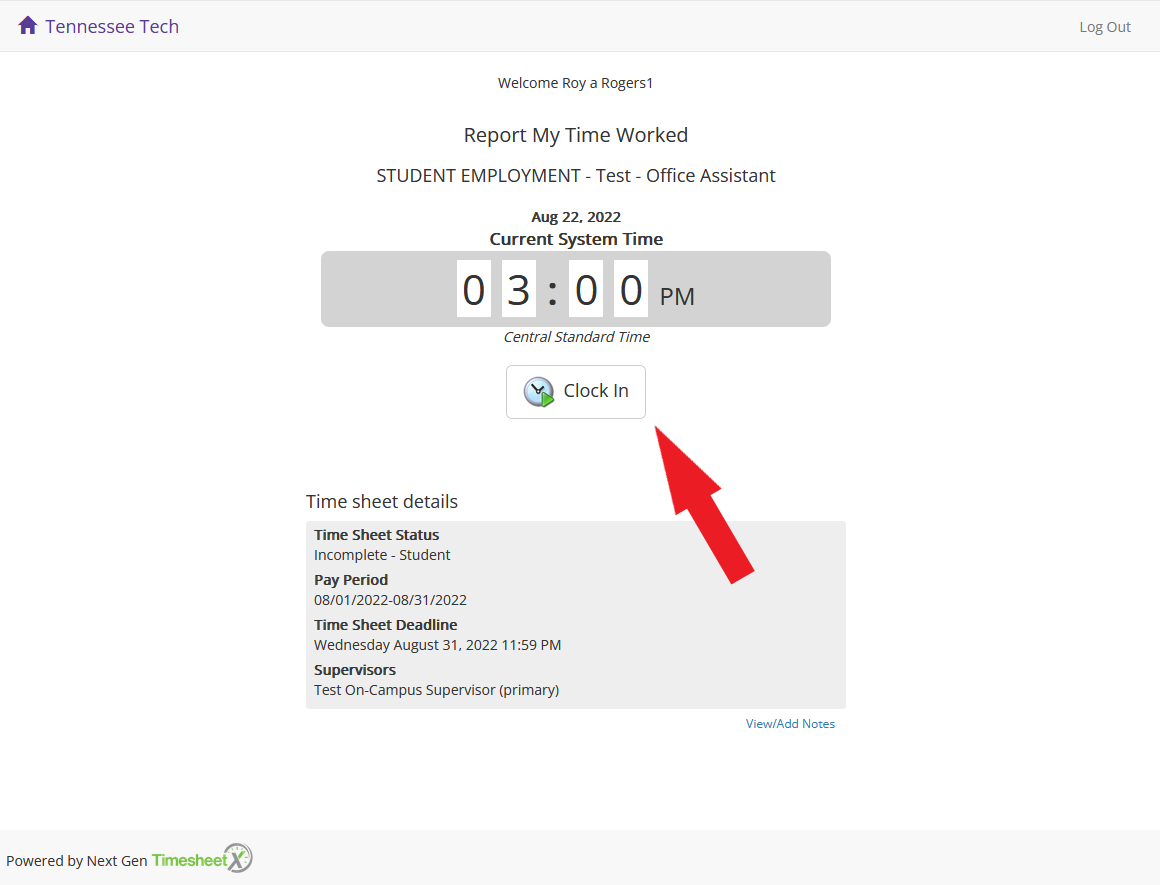Click the purple home icon
1160x885 pixels.
[28, 26]
